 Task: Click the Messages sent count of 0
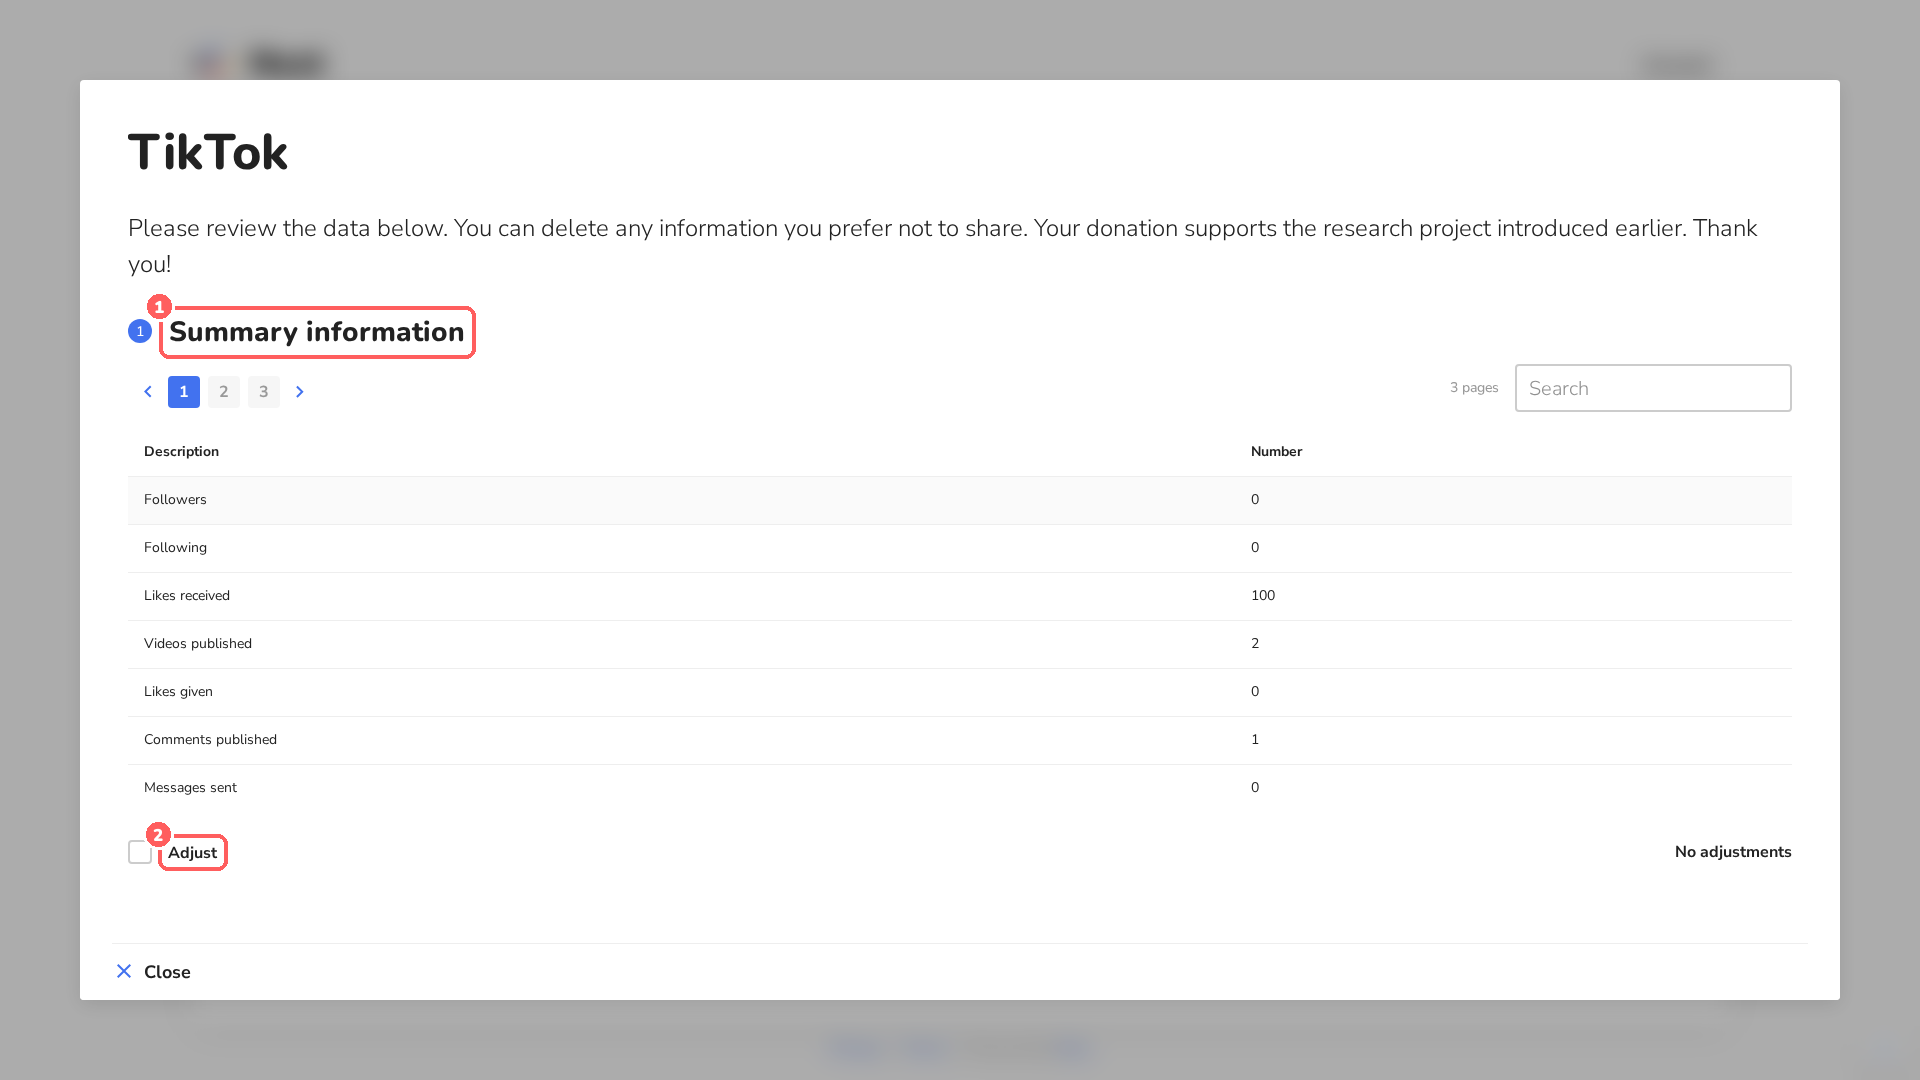coord(1255,788)
